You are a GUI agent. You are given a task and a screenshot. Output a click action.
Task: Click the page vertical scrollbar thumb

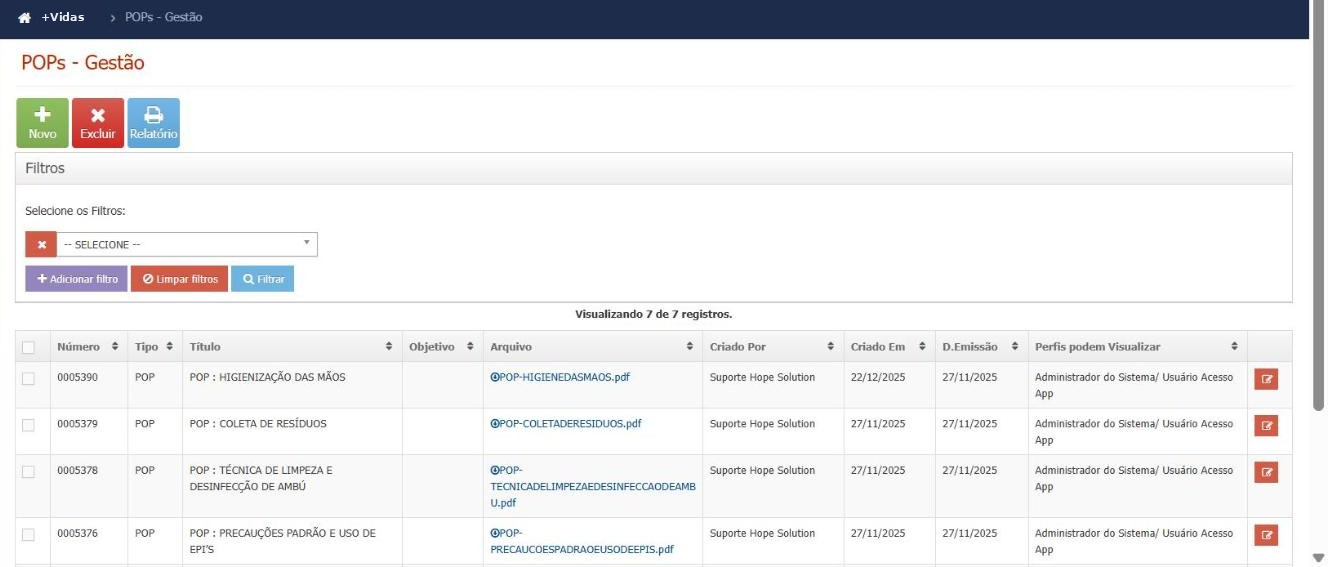pos(1319,205)
